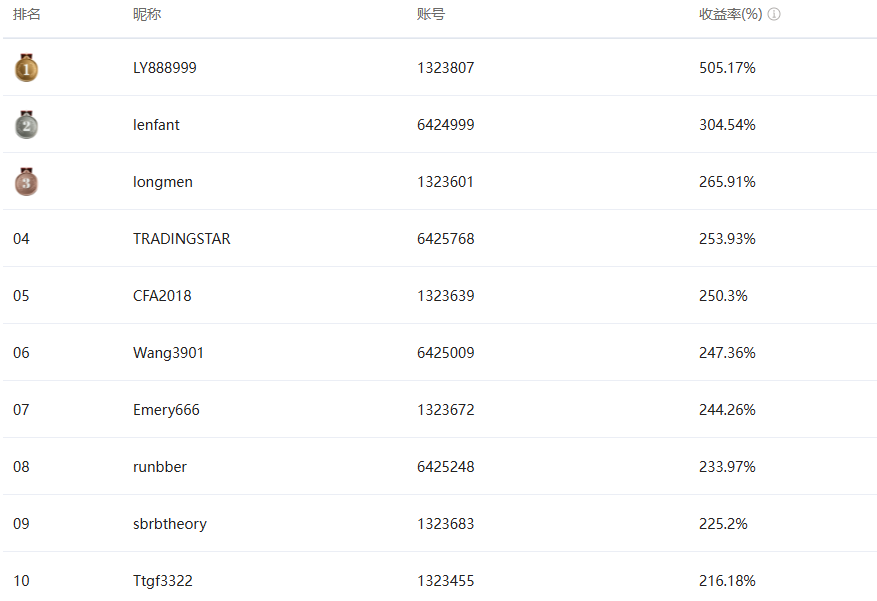Open the Emery666 nickname
The width and height of the screenshot is (877, 601).
(166, 410)
